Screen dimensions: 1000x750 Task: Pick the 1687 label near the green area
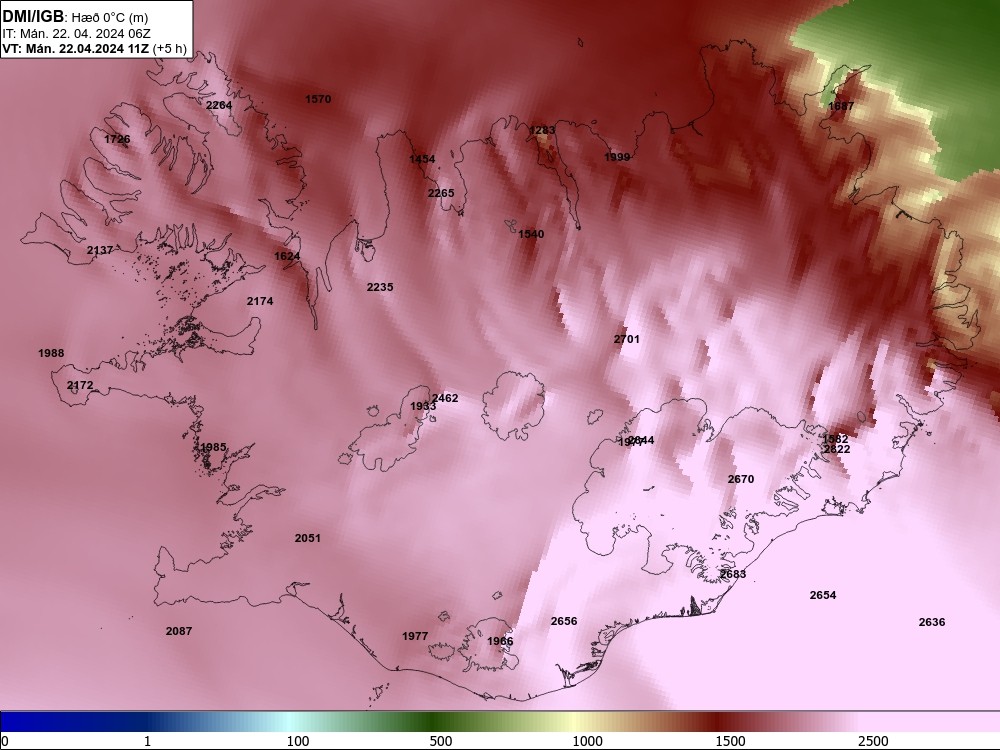point(841,106)
